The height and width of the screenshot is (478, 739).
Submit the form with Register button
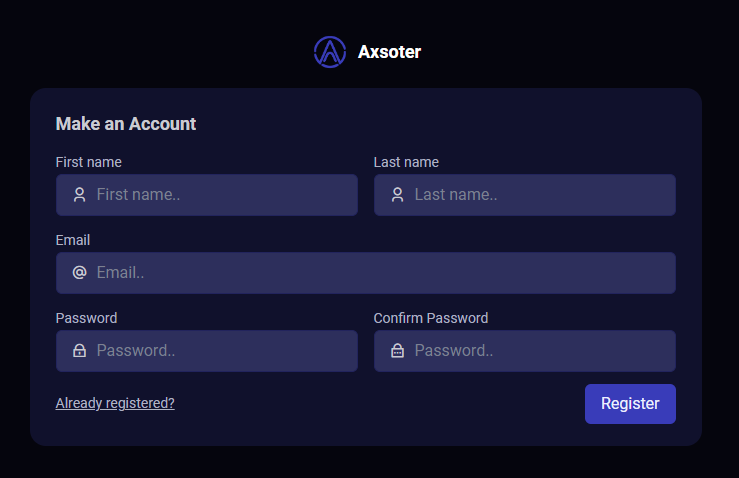630,404
